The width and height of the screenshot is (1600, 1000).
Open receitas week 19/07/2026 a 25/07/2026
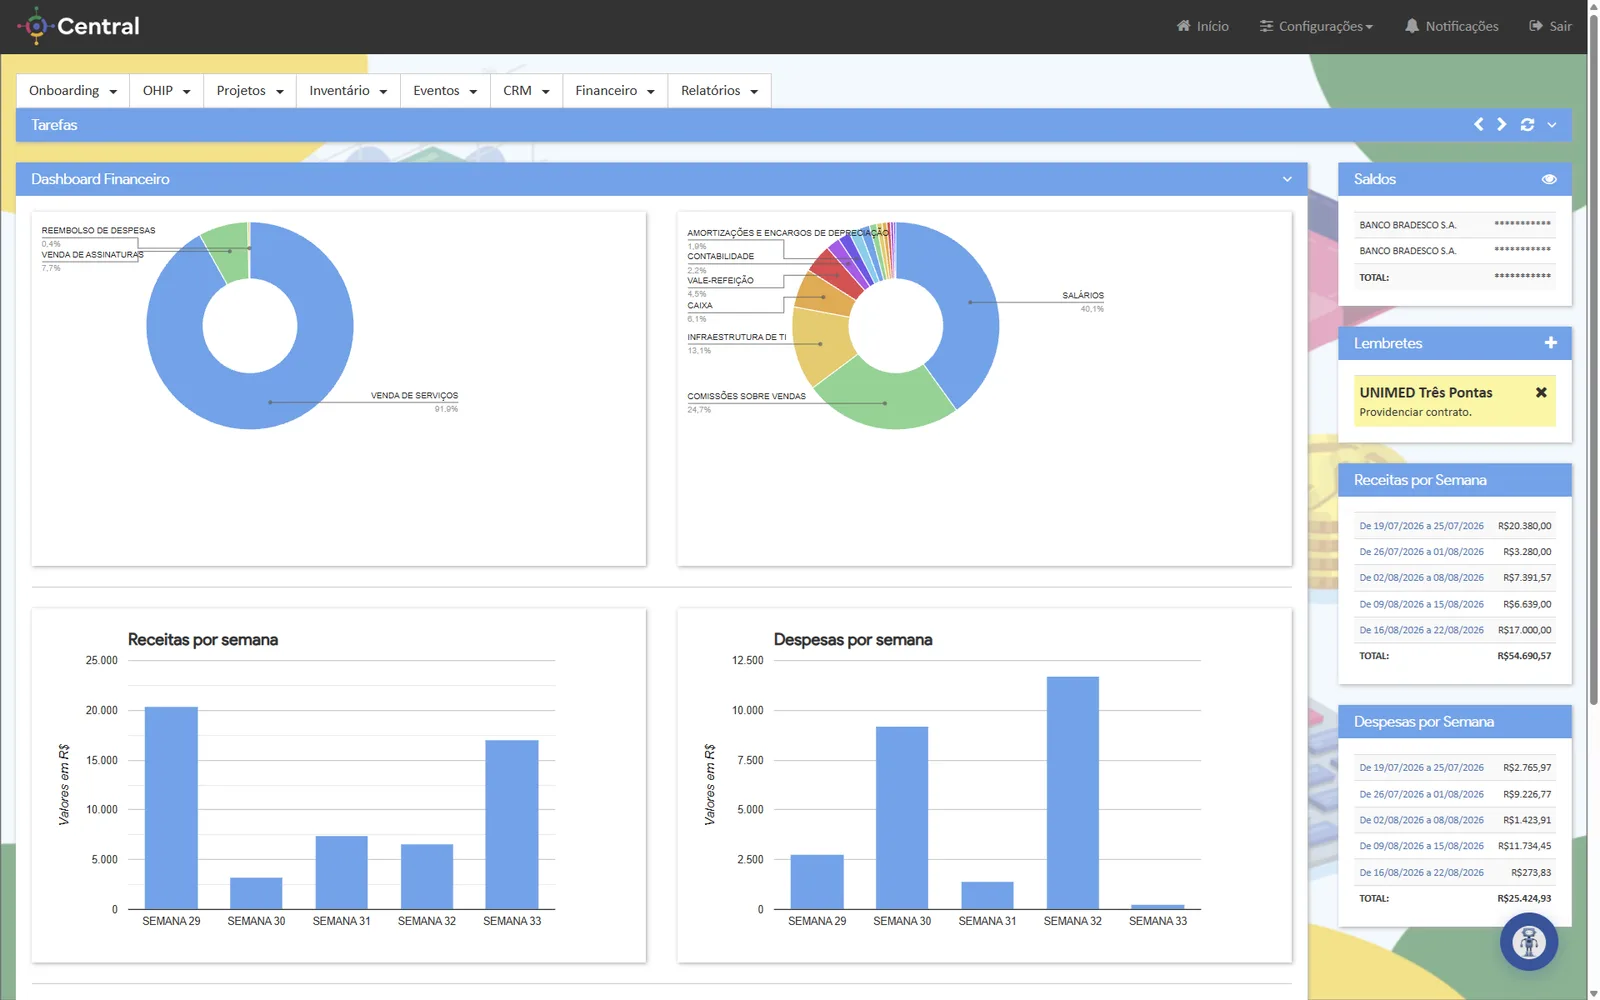point(1421,526)
